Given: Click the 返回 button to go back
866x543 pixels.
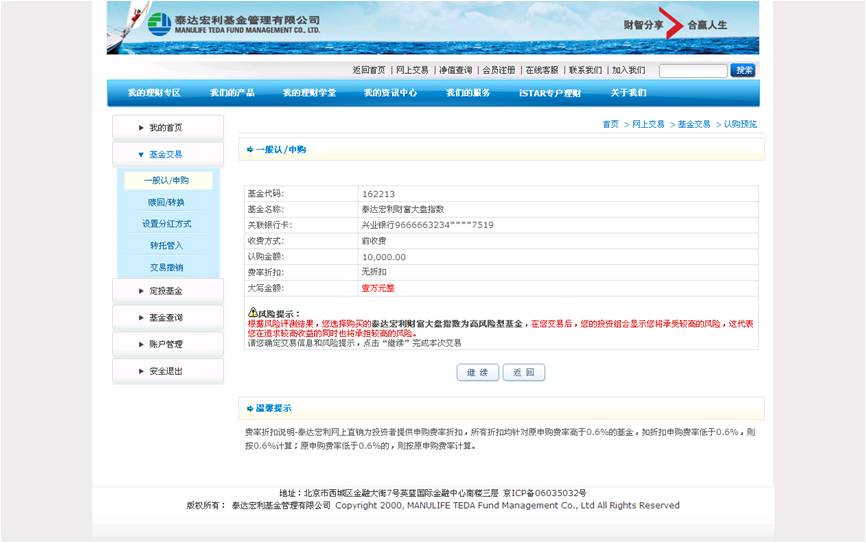Looking at the screenshot, I should pos(524,372).
